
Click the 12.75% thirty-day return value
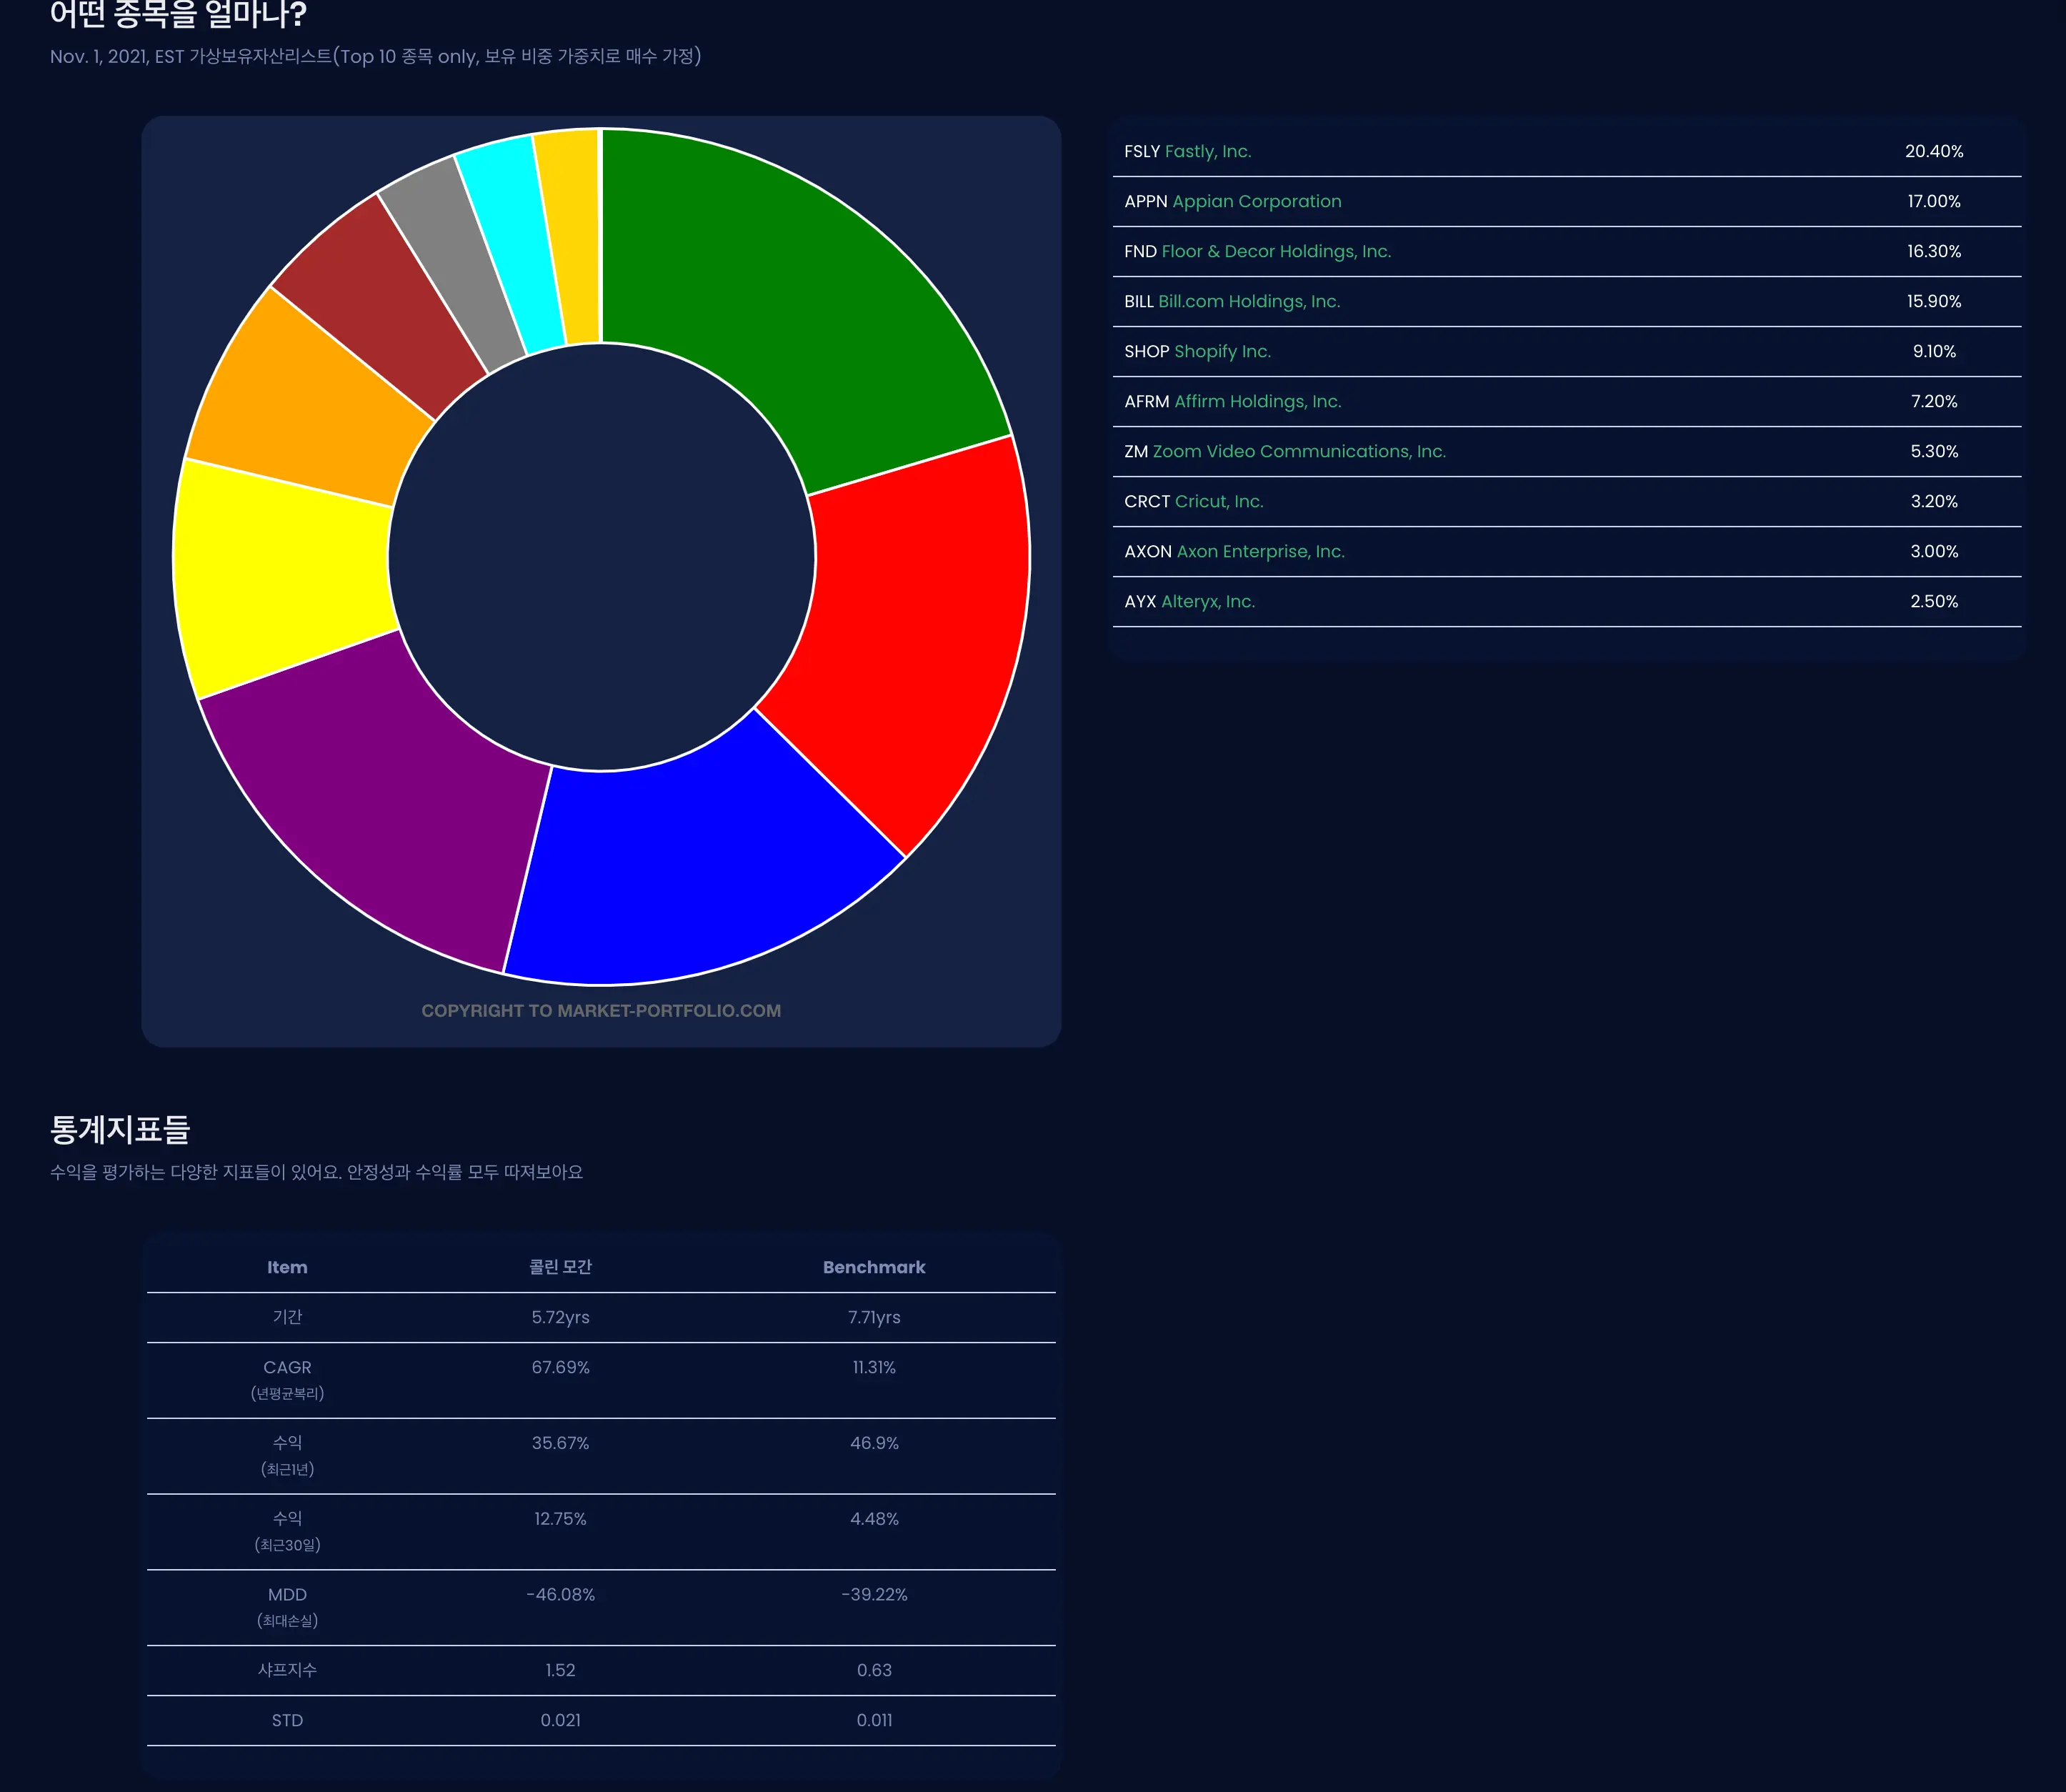[560, 1519]
